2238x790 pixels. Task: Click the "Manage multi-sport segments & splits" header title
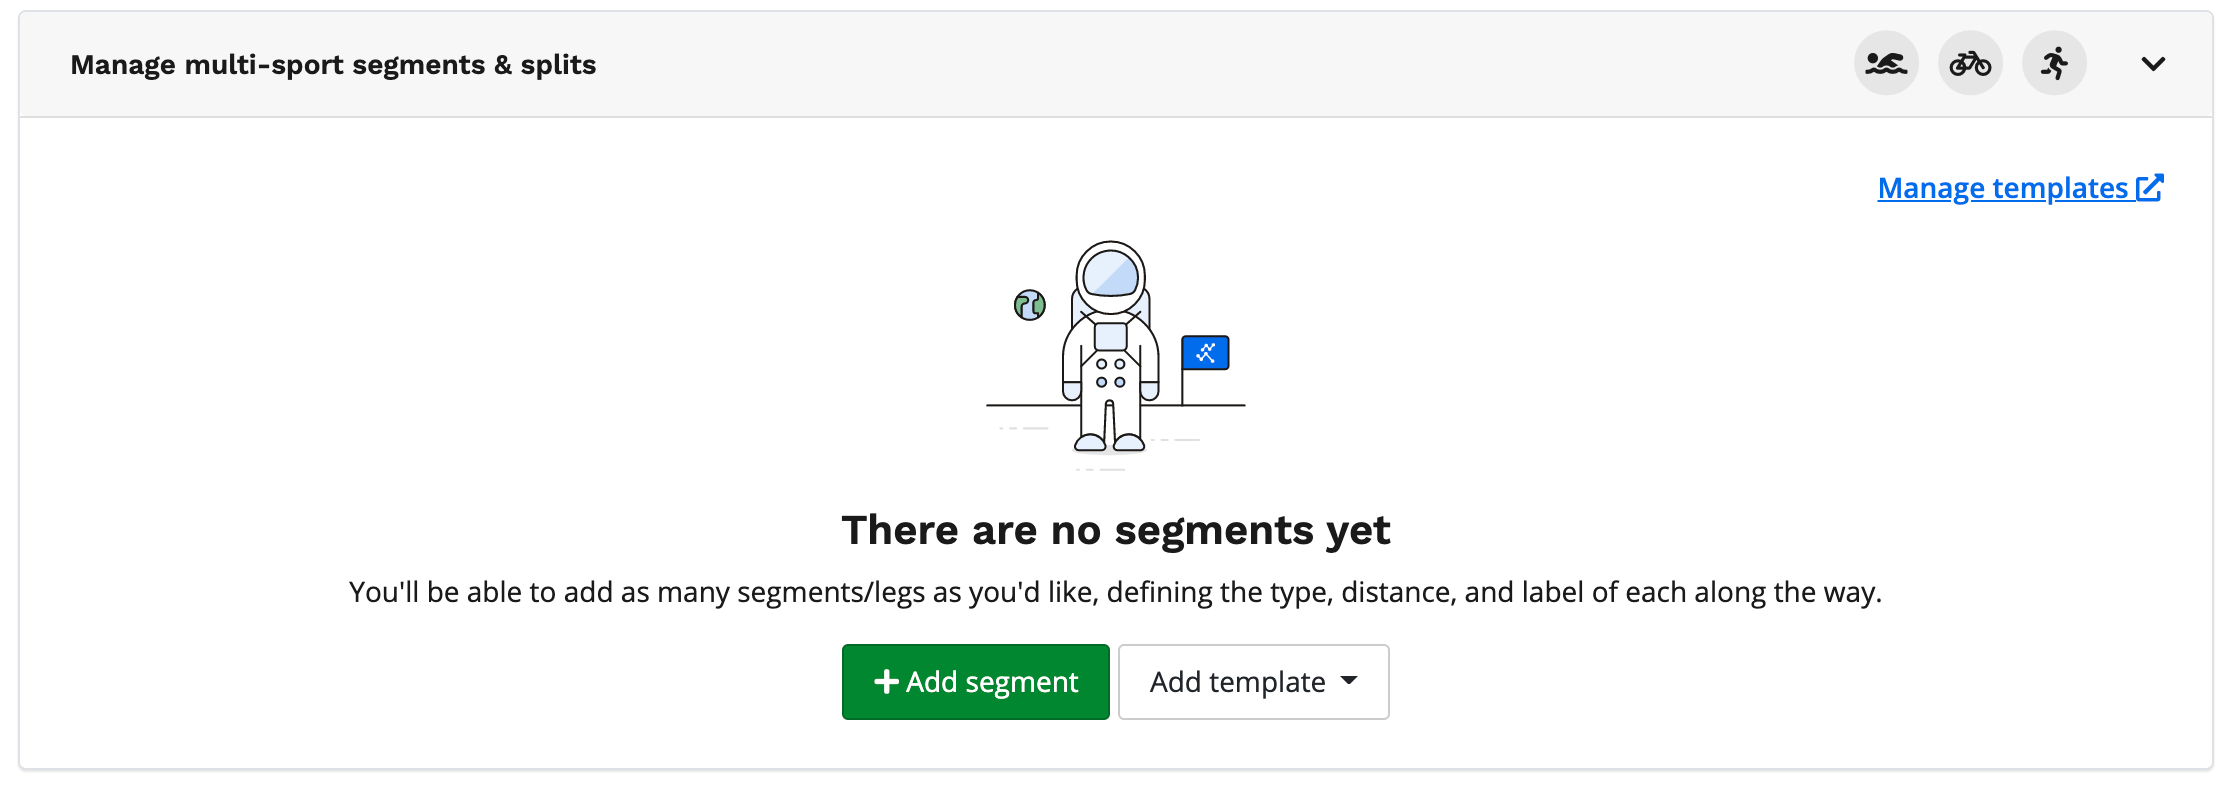333,65
